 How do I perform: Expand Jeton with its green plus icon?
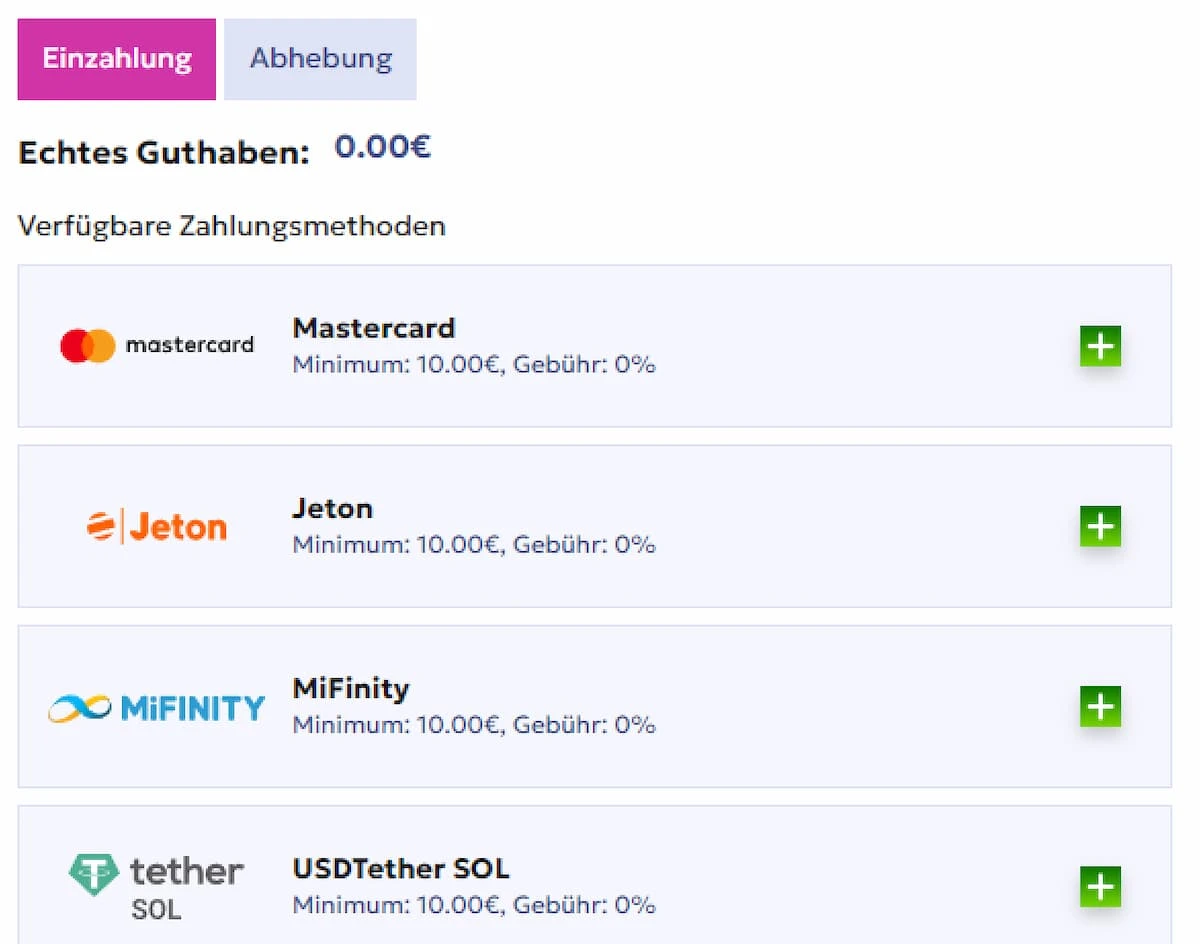coord(1100,527)
